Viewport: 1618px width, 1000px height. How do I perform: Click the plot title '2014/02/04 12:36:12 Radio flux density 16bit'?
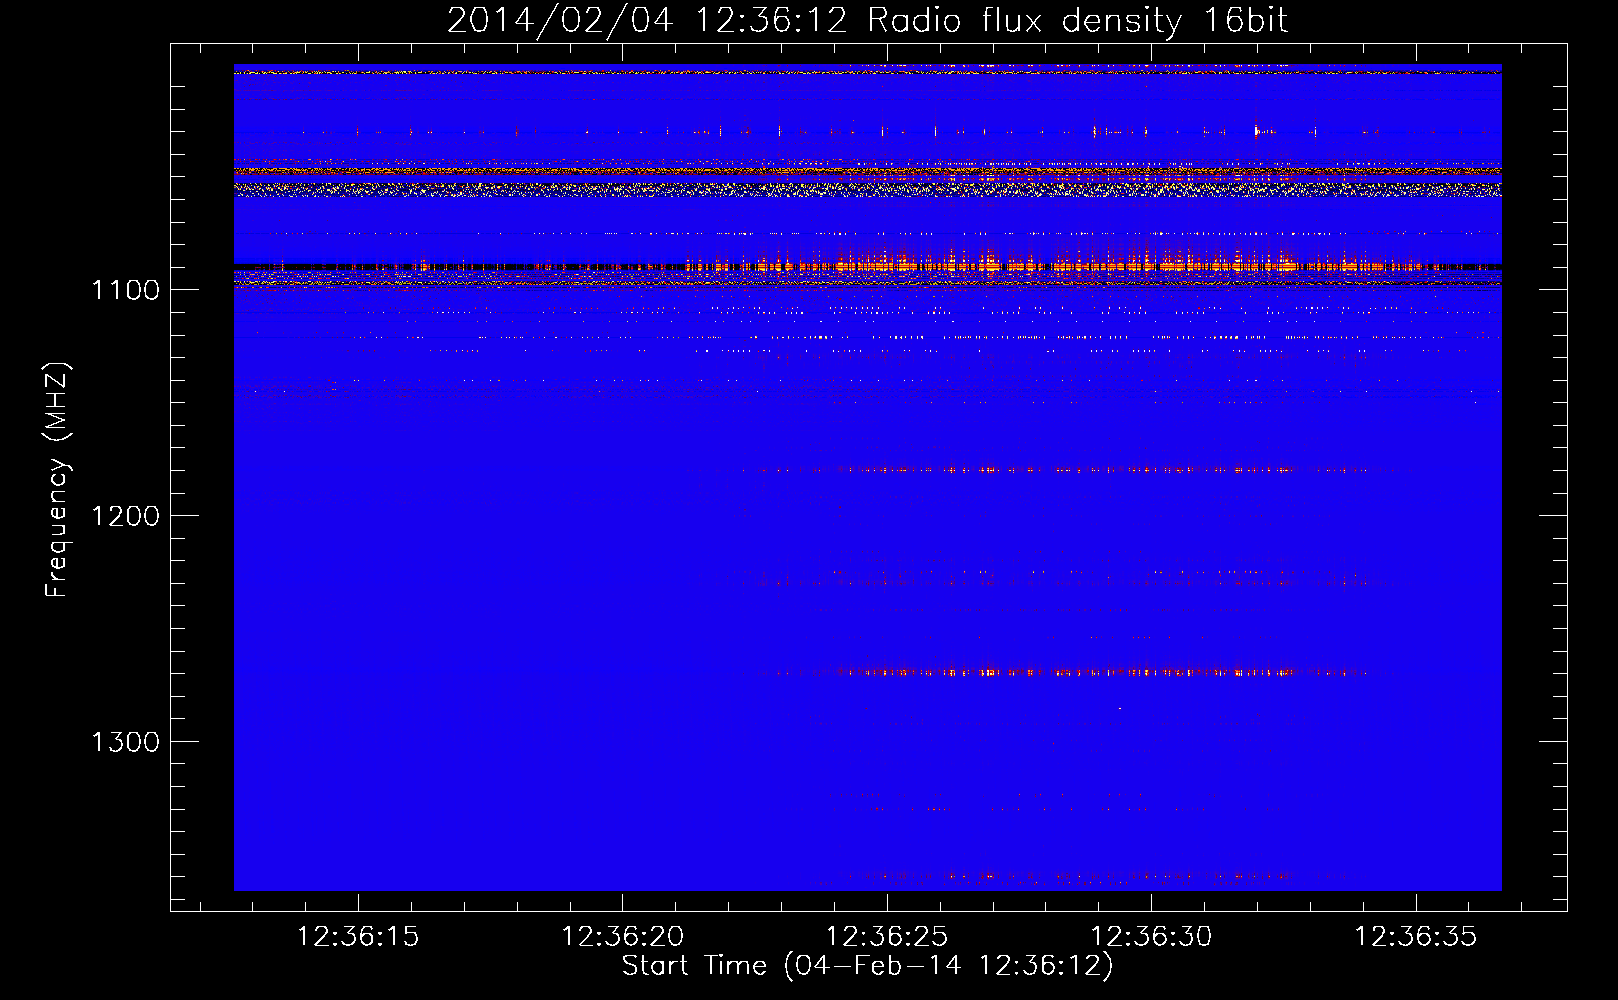pos(867,20)
